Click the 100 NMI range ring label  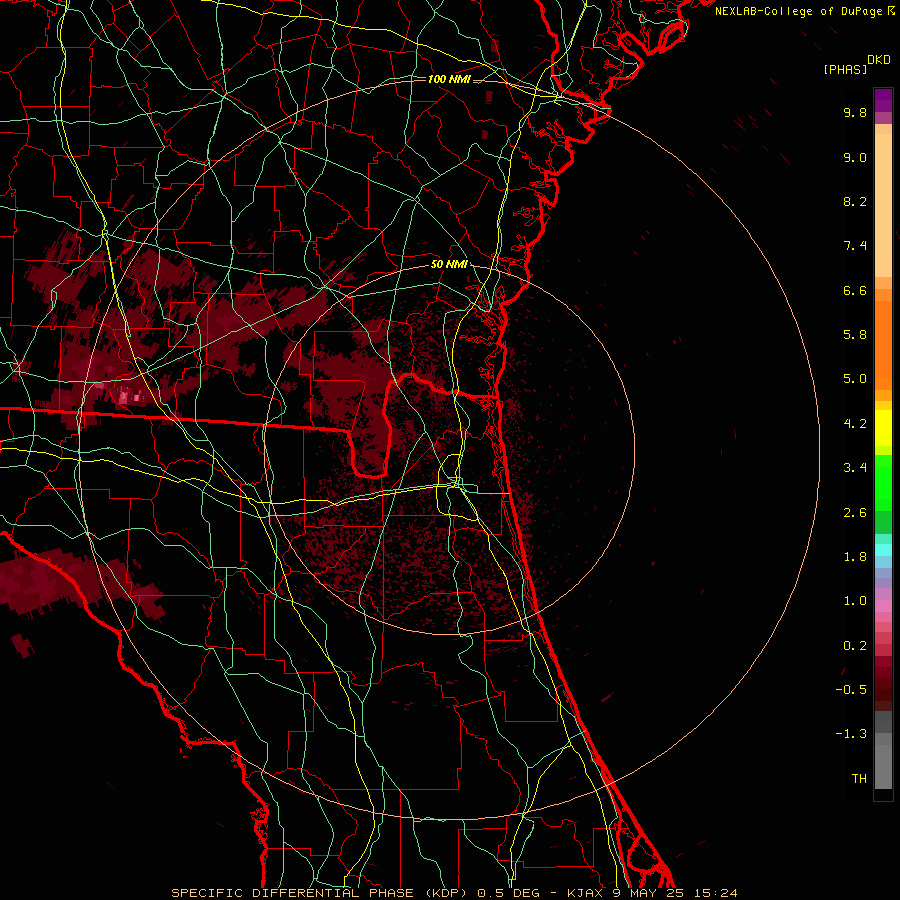point(449,79)
